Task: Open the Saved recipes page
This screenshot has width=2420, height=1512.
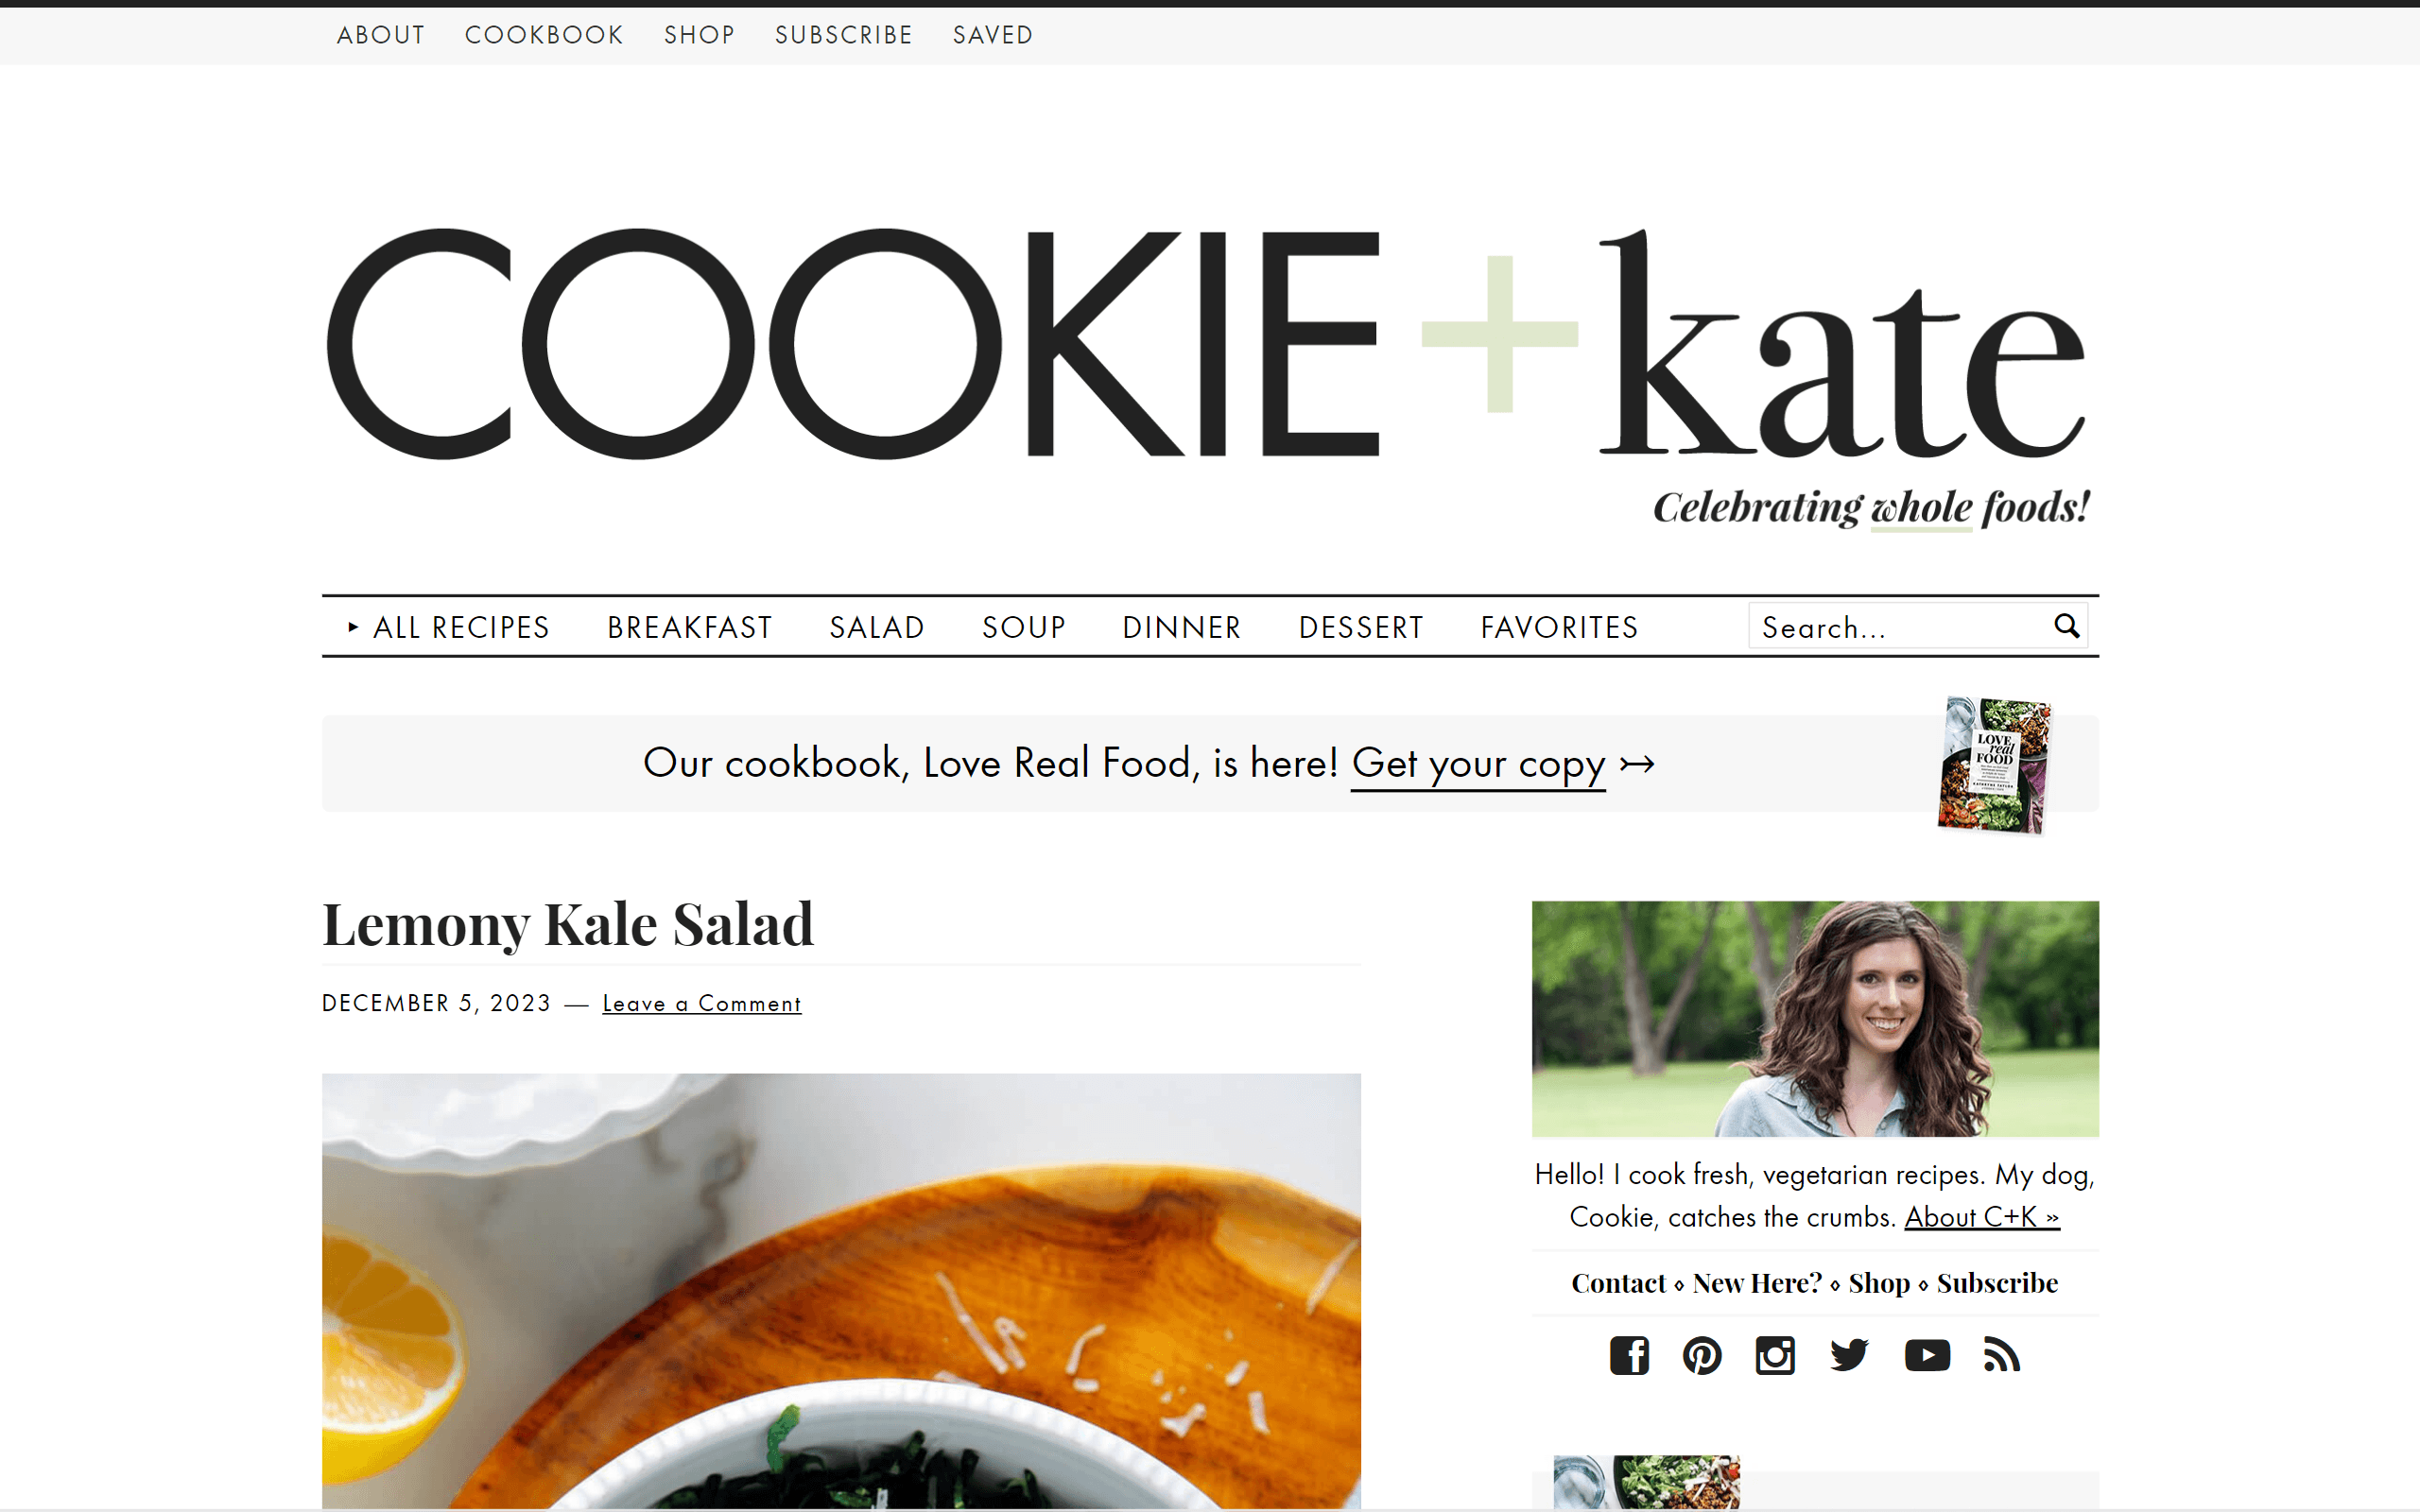Action: [x=993, y=35]
